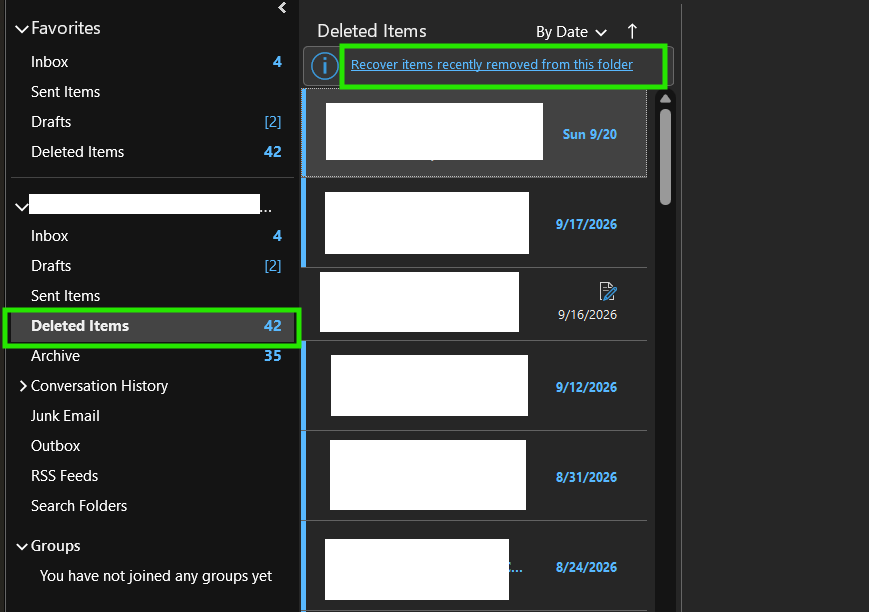Collapse the Favorites section
The height and width of the screenshot is (612, 869).
point(22,28)
